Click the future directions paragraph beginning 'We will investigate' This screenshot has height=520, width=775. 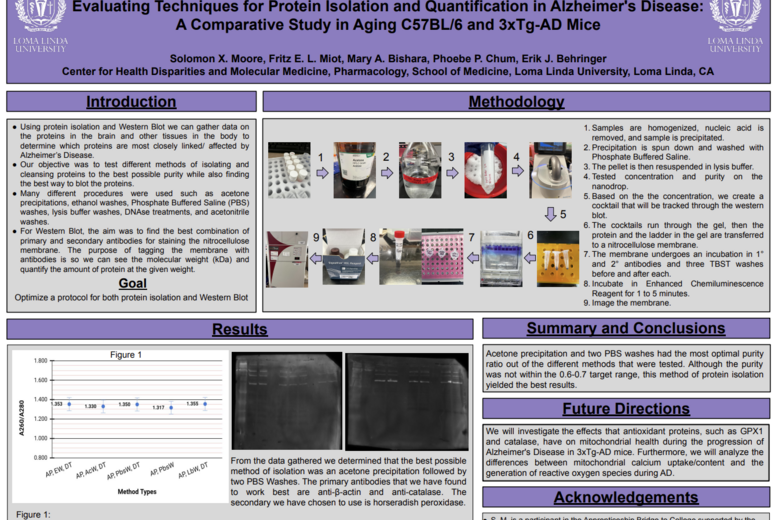(624, 452)
